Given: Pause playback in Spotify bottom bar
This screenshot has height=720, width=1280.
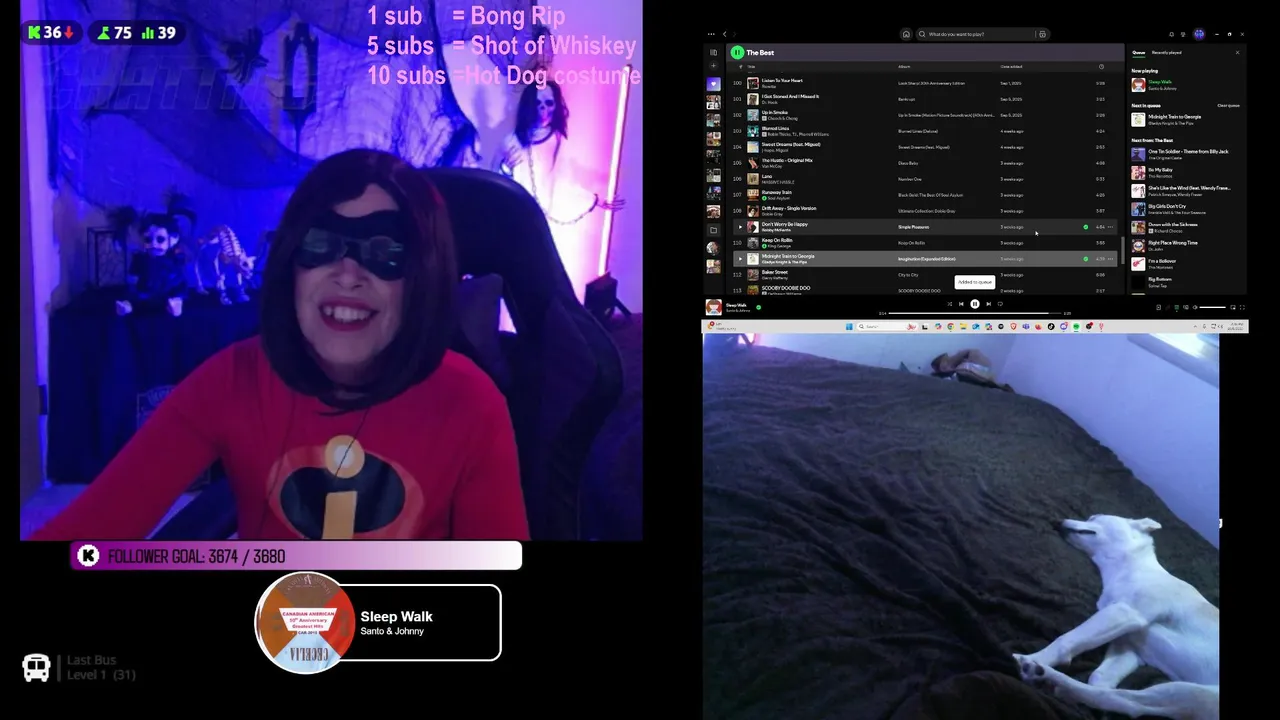Looking at the screenshot, I should [975, 304].
